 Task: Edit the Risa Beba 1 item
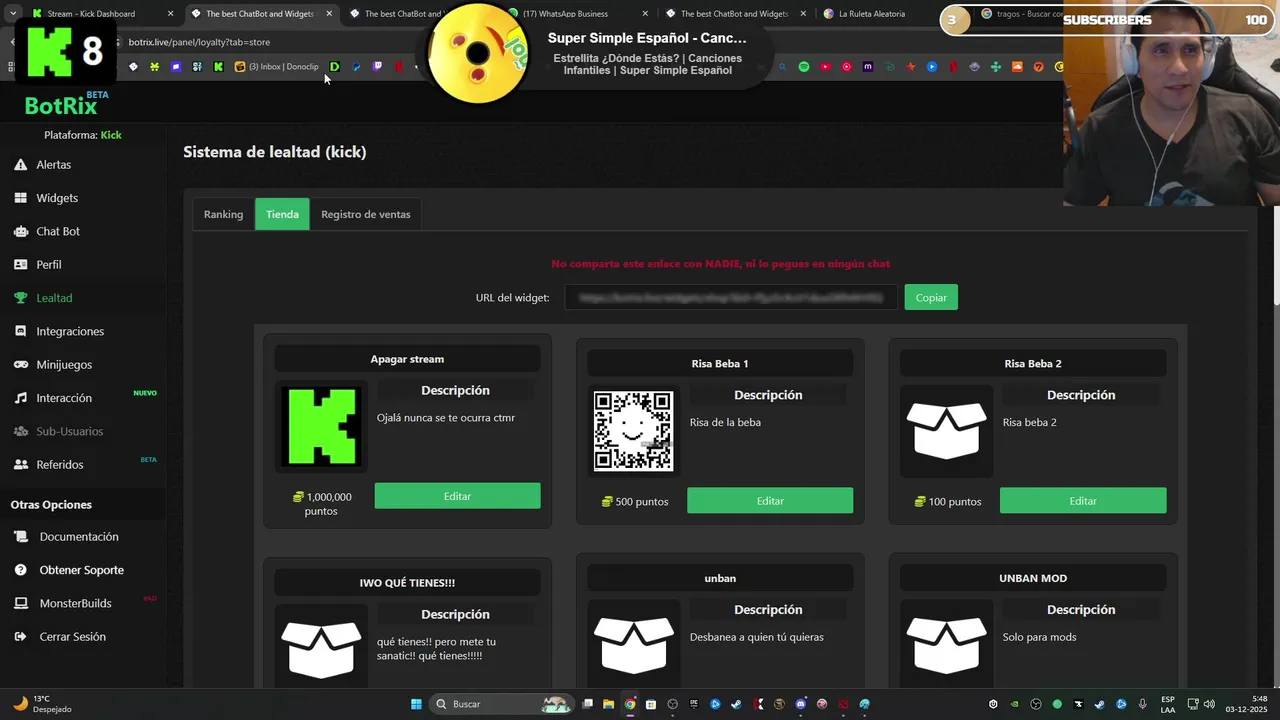pos(770,501)
